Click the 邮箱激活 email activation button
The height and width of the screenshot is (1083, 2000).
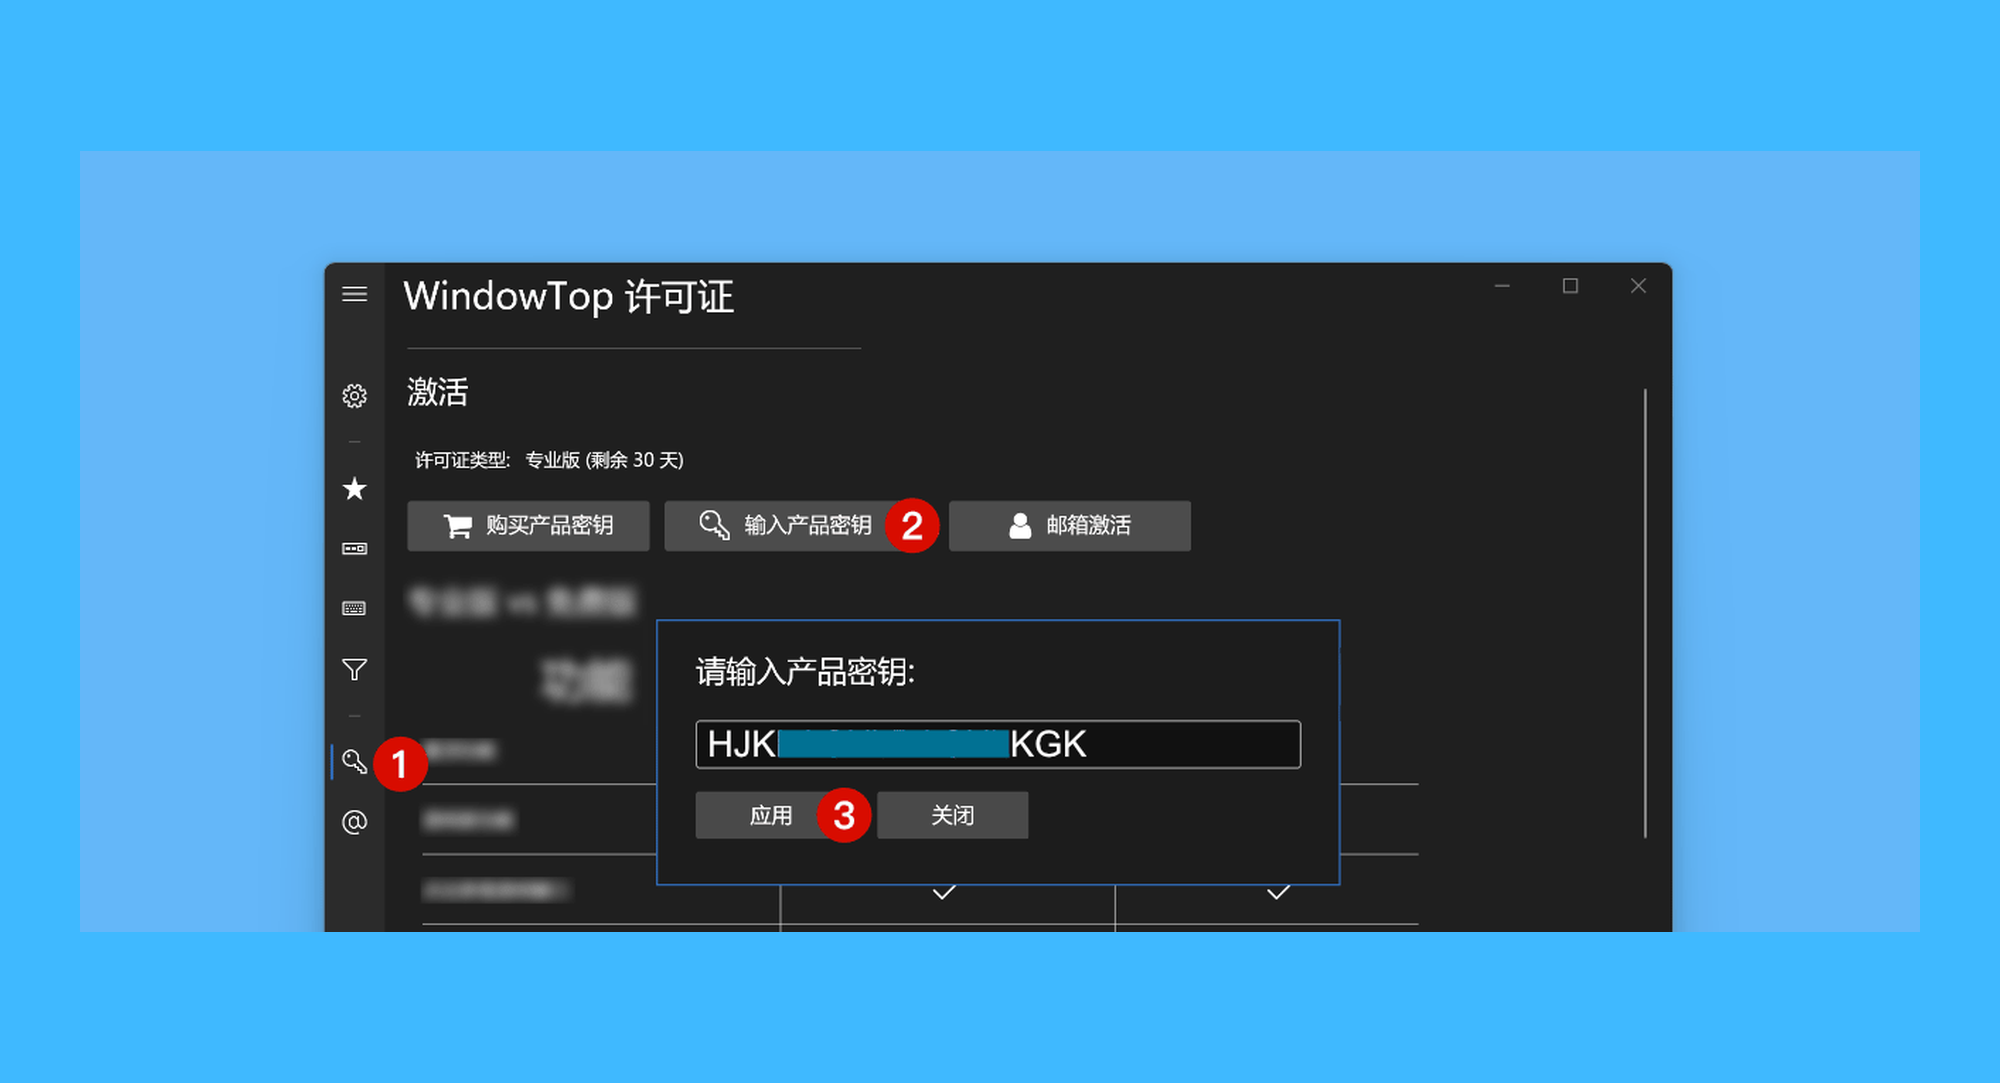tap(1069, 526)
